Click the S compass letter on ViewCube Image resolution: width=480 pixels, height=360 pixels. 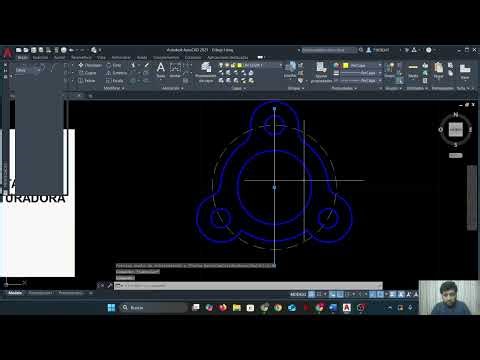[x=455, y=145]
